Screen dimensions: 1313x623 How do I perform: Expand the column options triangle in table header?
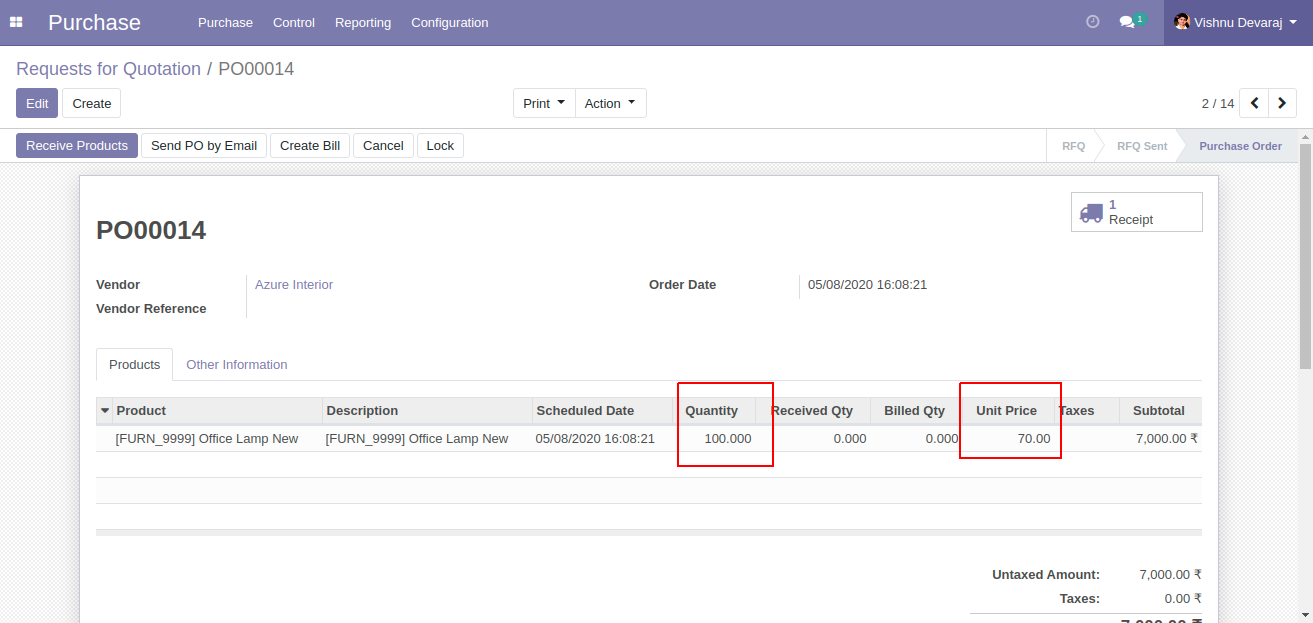pos(105,411)
